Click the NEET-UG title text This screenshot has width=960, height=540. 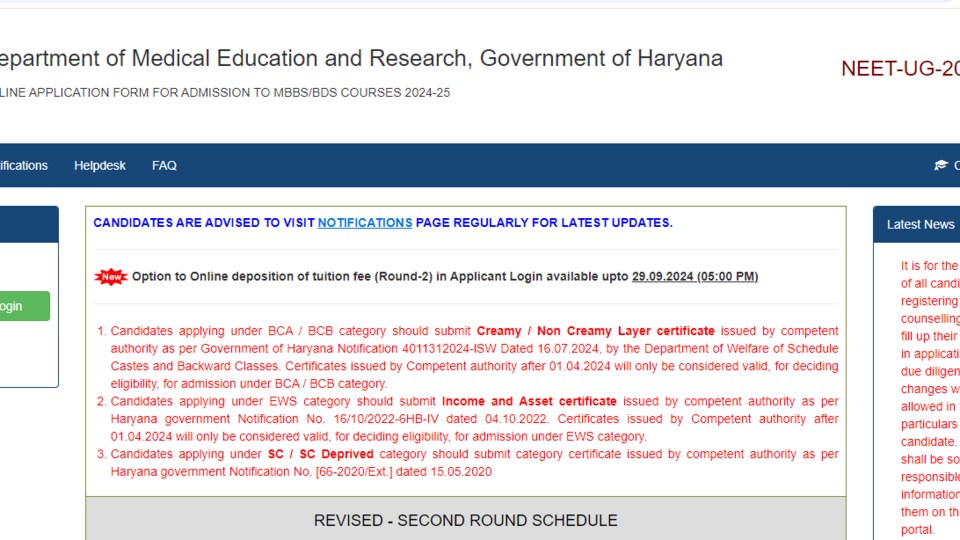pyautogui.click(x=900, y=69)
